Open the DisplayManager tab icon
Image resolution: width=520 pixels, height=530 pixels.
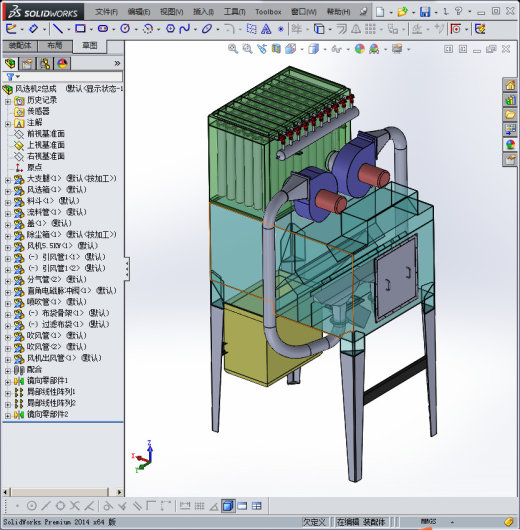tap(62, 63)
